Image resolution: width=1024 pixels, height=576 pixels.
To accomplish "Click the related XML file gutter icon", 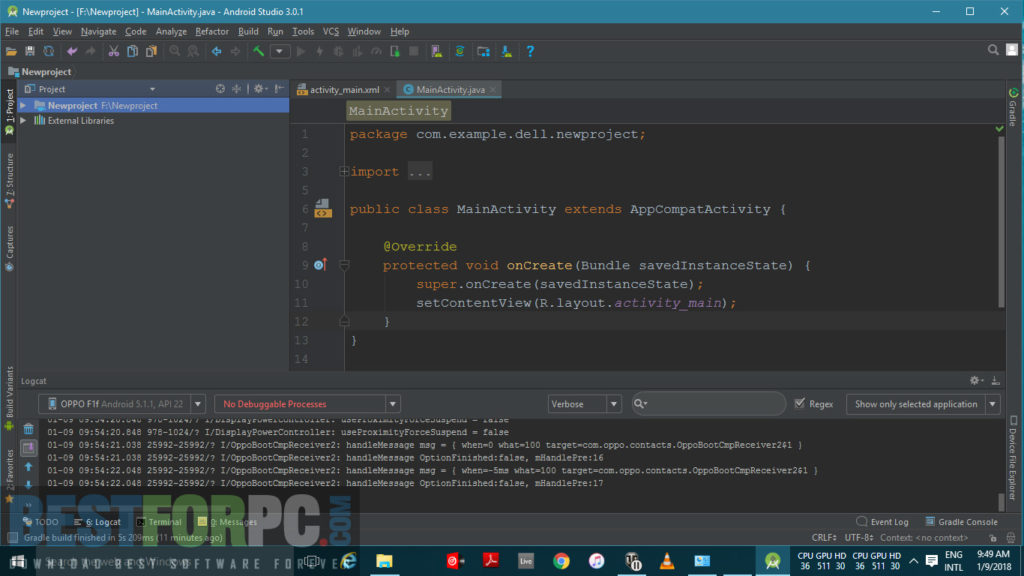I will [x=323, y=209].
